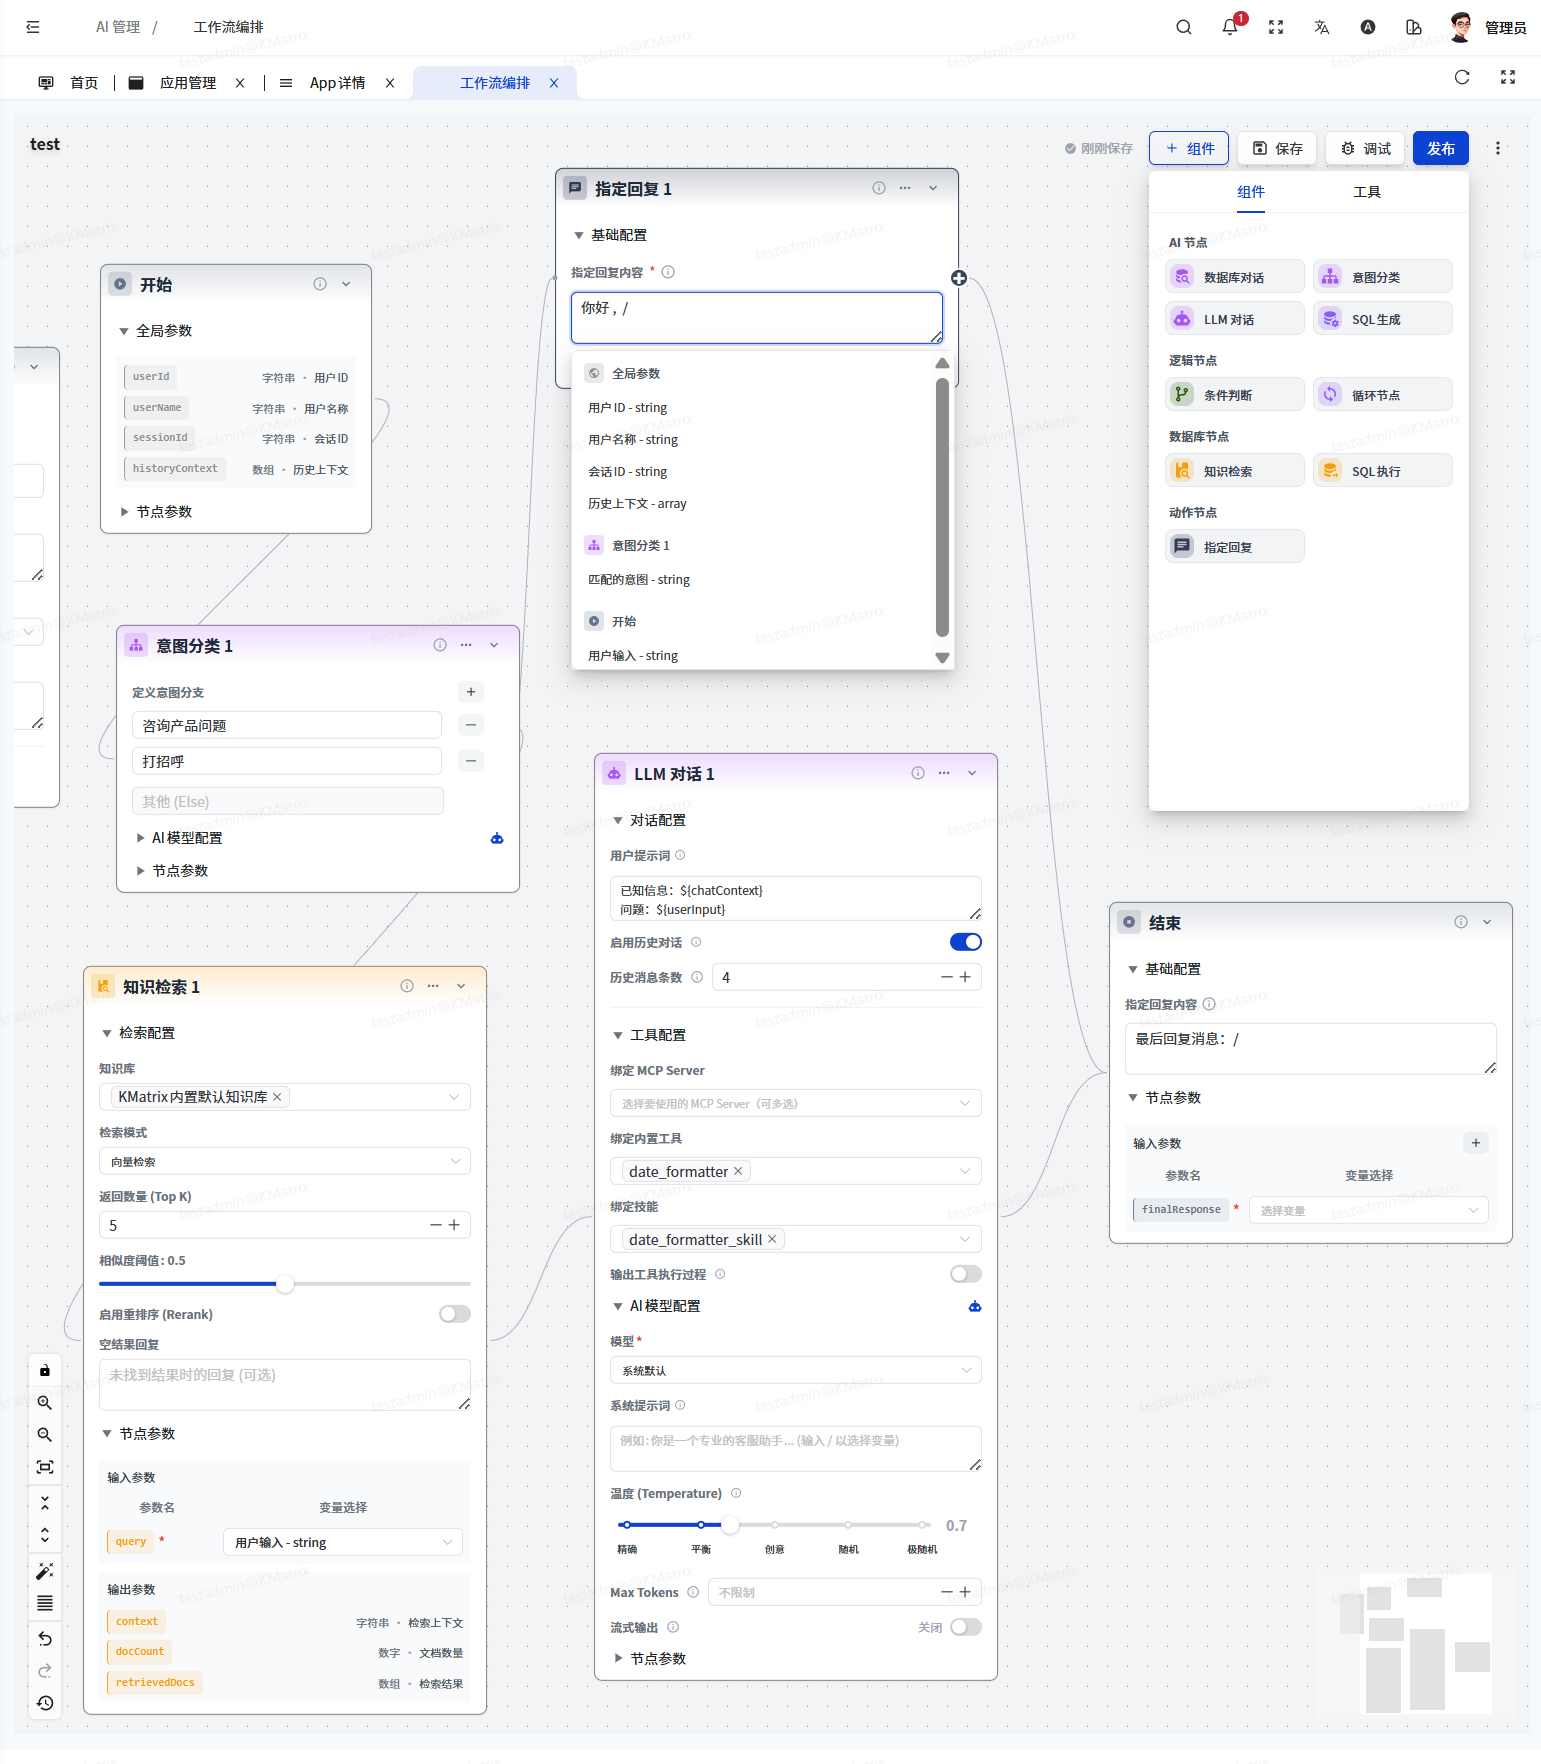Enable the Rerank toggle in knowledge retrieval
This screenshot has height=1764, width=1541.
pyautogui.click(x=455, y=1314)
